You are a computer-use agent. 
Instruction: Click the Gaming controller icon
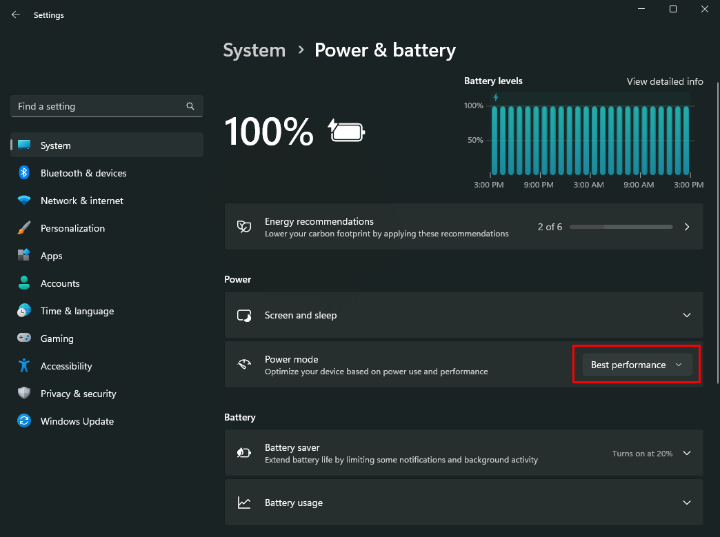pyautogui.click(x=24, y=338)
